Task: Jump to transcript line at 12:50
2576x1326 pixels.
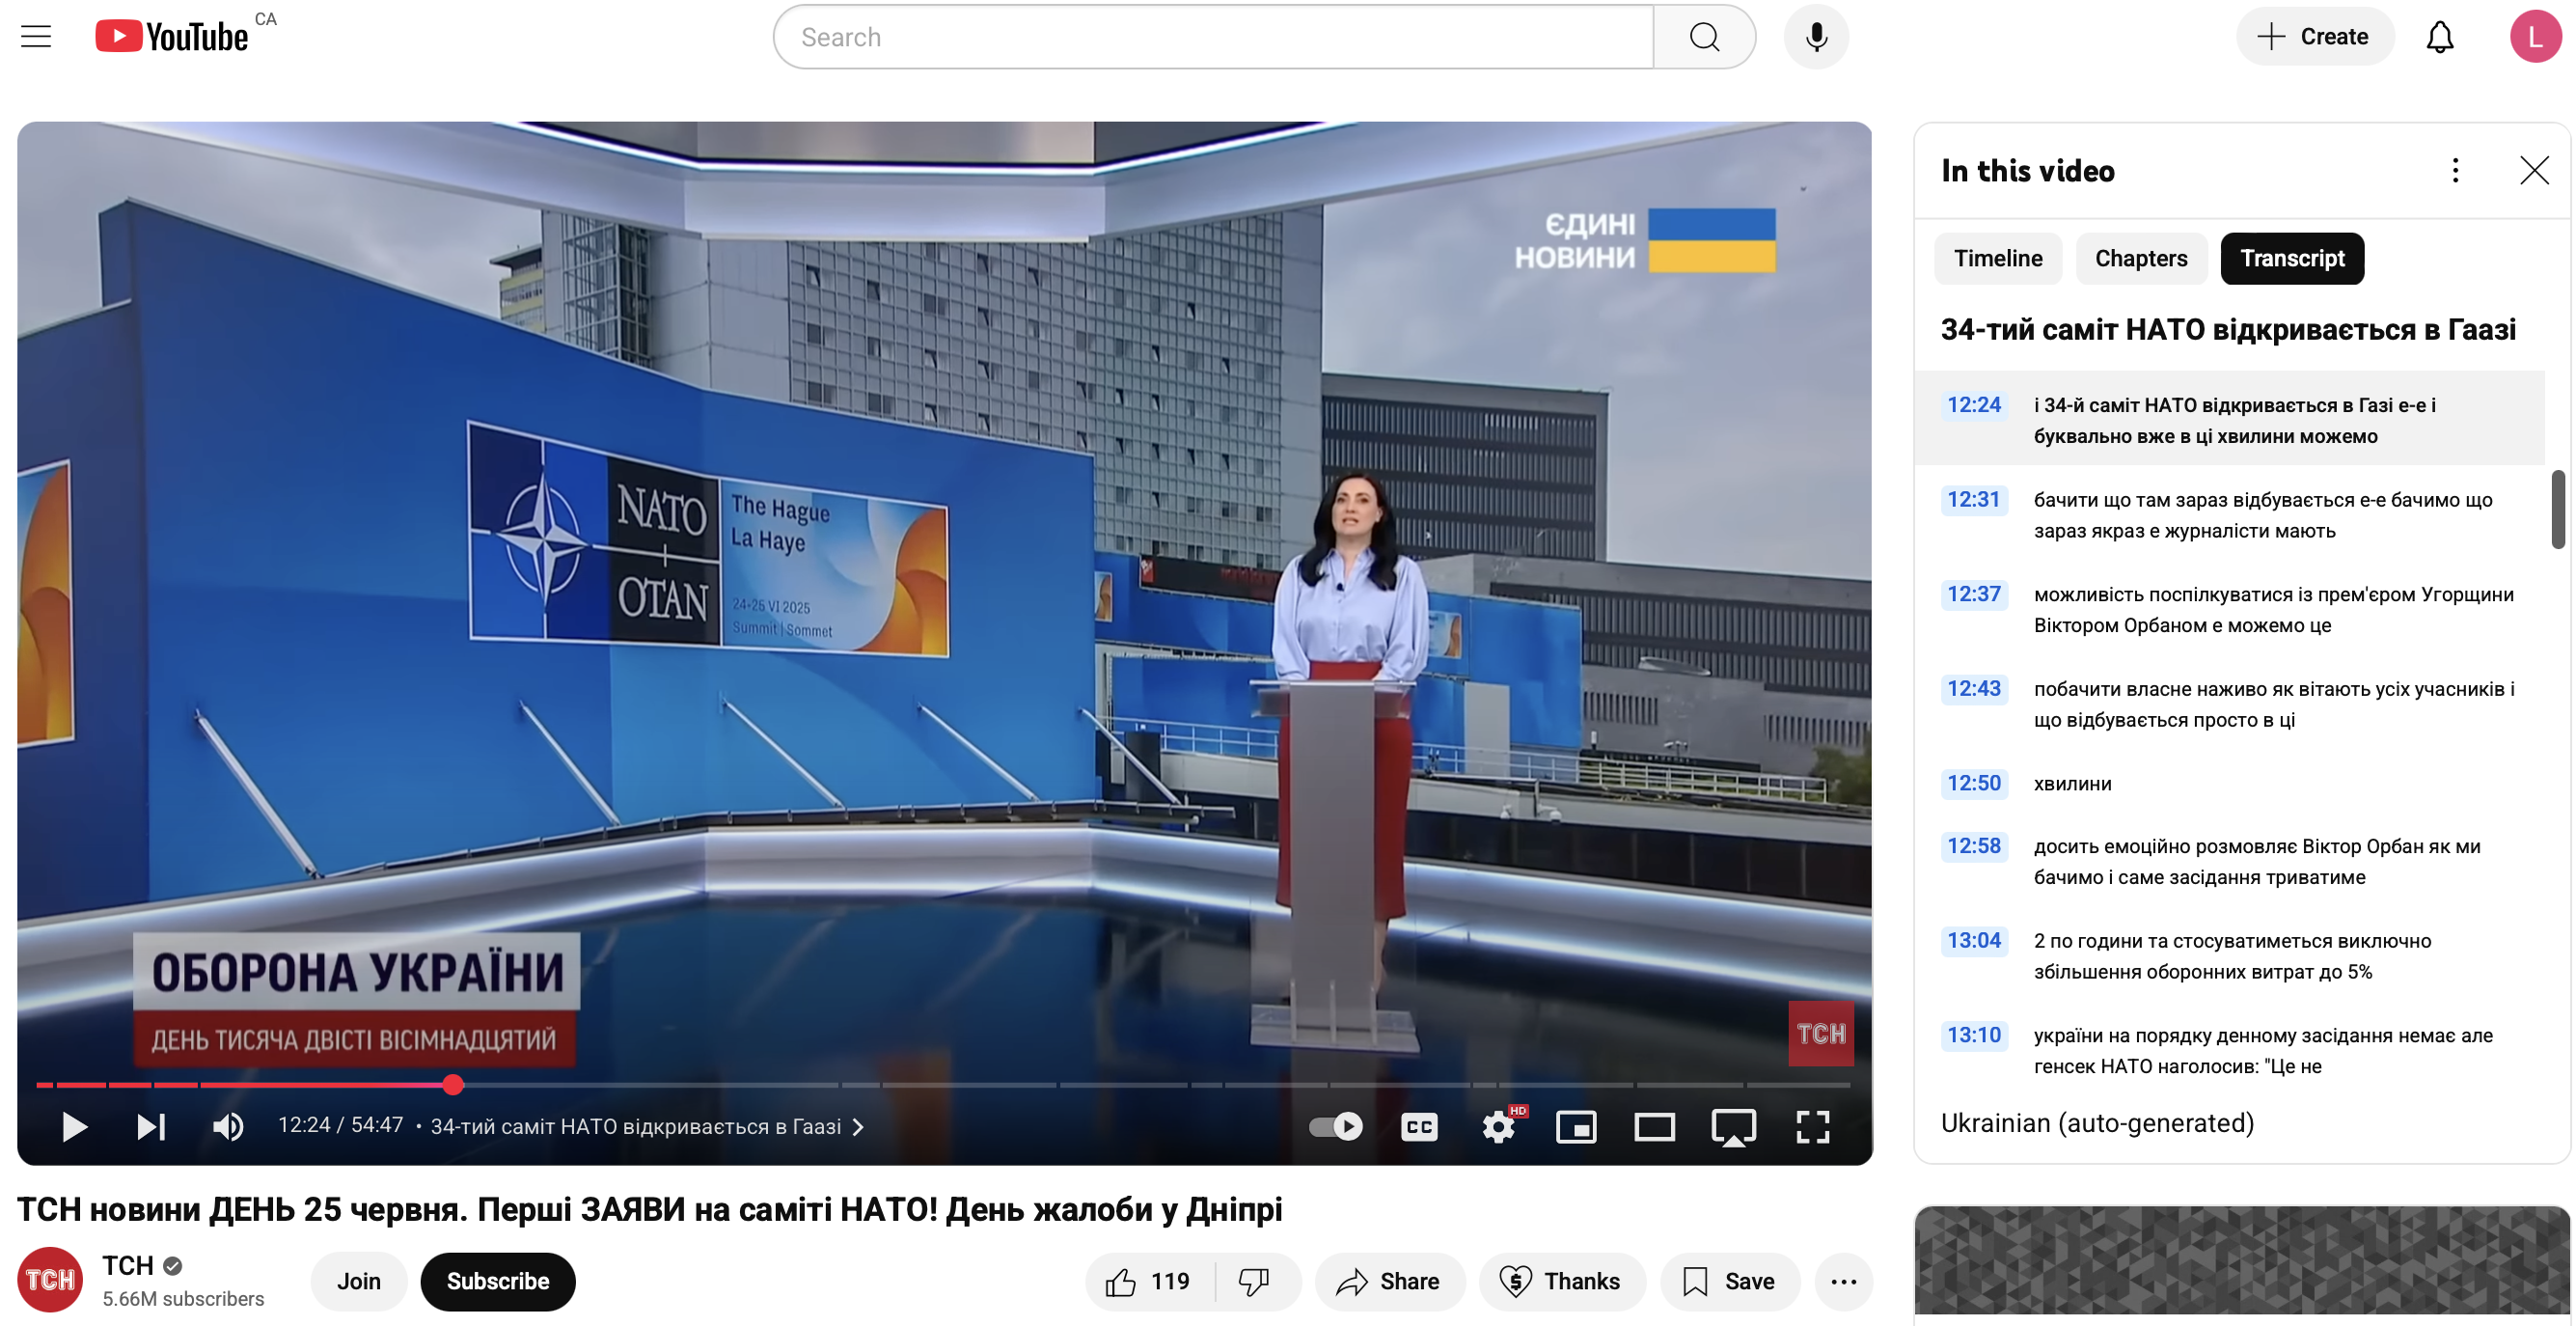Action: [2229, 783]
